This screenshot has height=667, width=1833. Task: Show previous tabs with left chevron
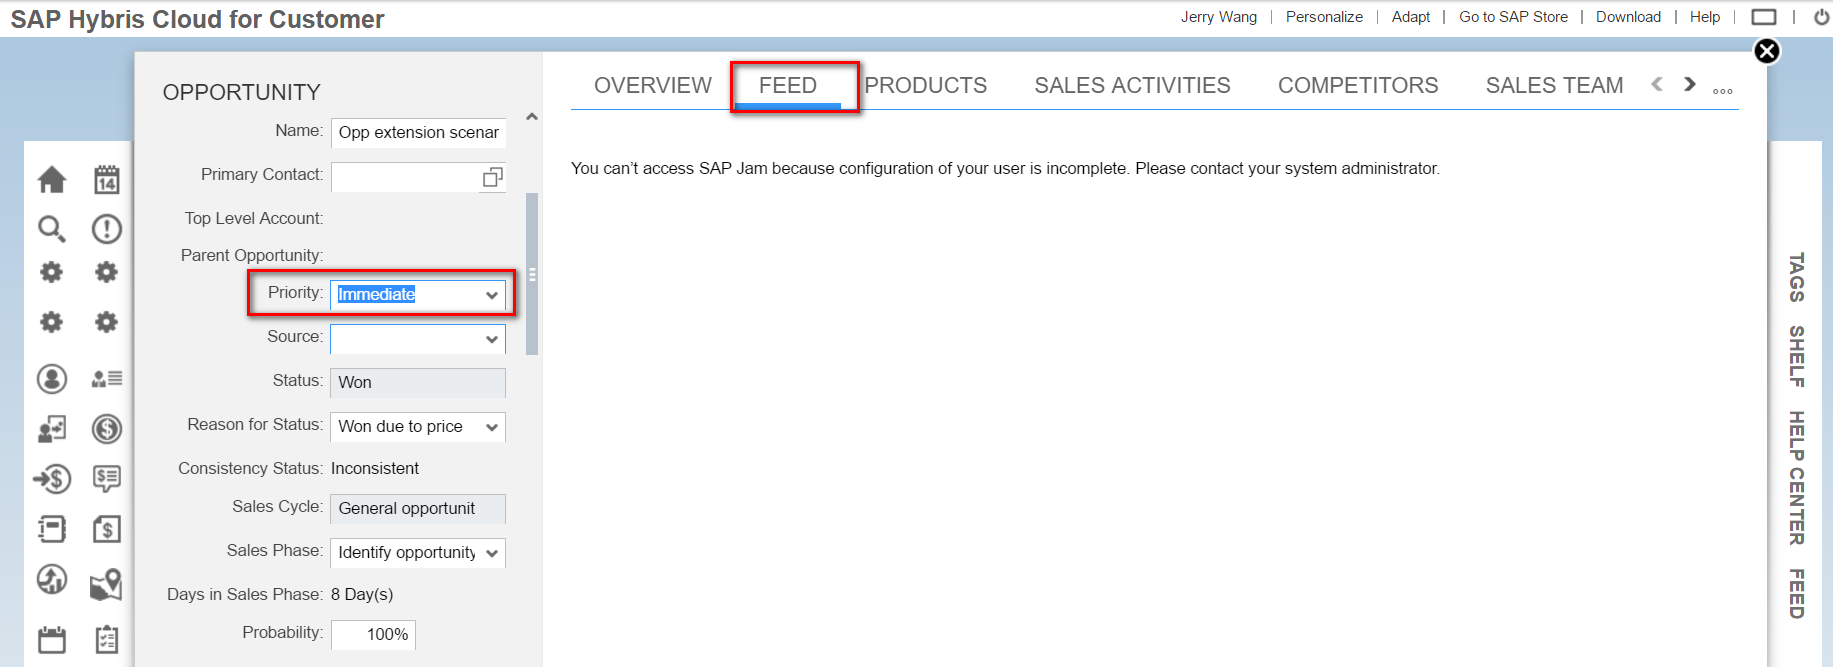click(x=1657, y=85)
